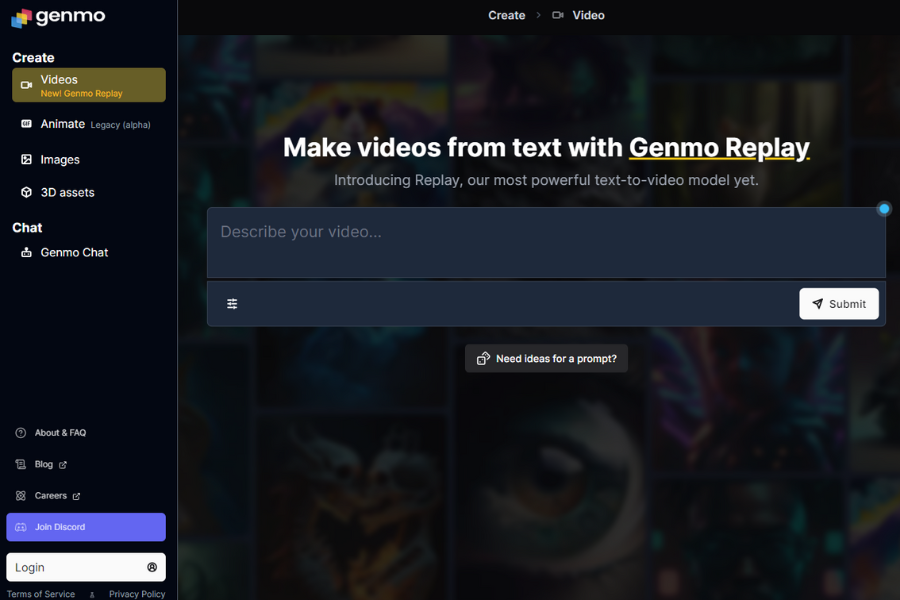
Task: Open the prompt settings sliders icon
Action: 232,302
